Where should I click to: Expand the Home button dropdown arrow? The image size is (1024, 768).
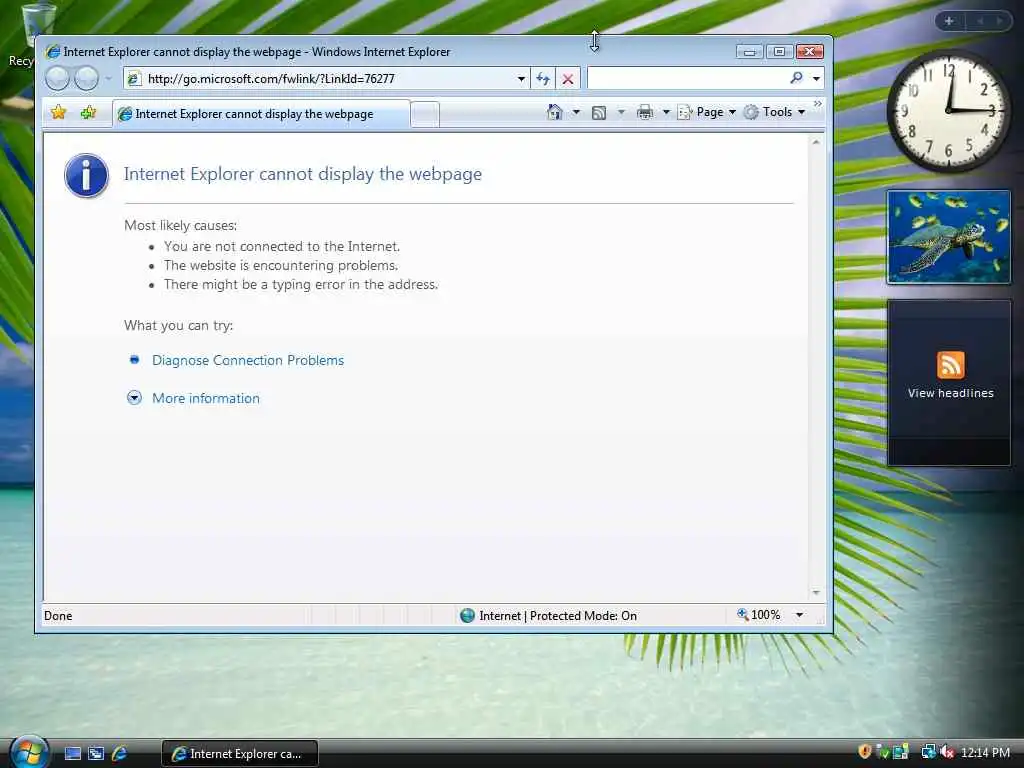576,112
